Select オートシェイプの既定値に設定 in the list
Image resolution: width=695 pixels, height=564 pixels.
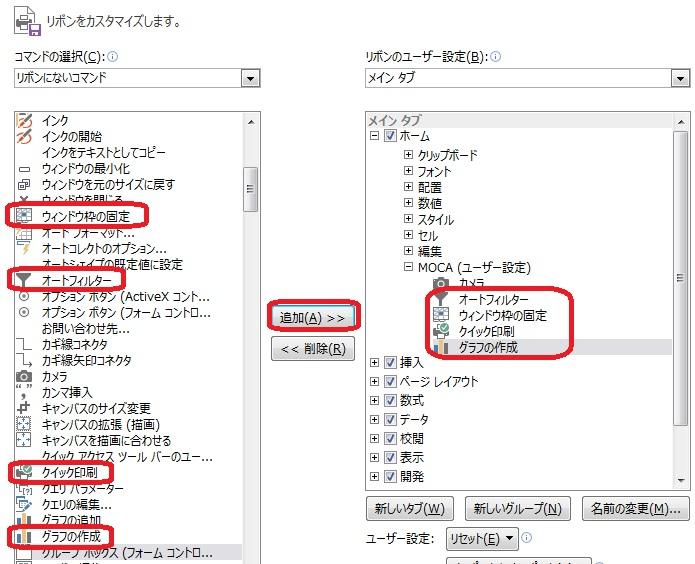112,264
